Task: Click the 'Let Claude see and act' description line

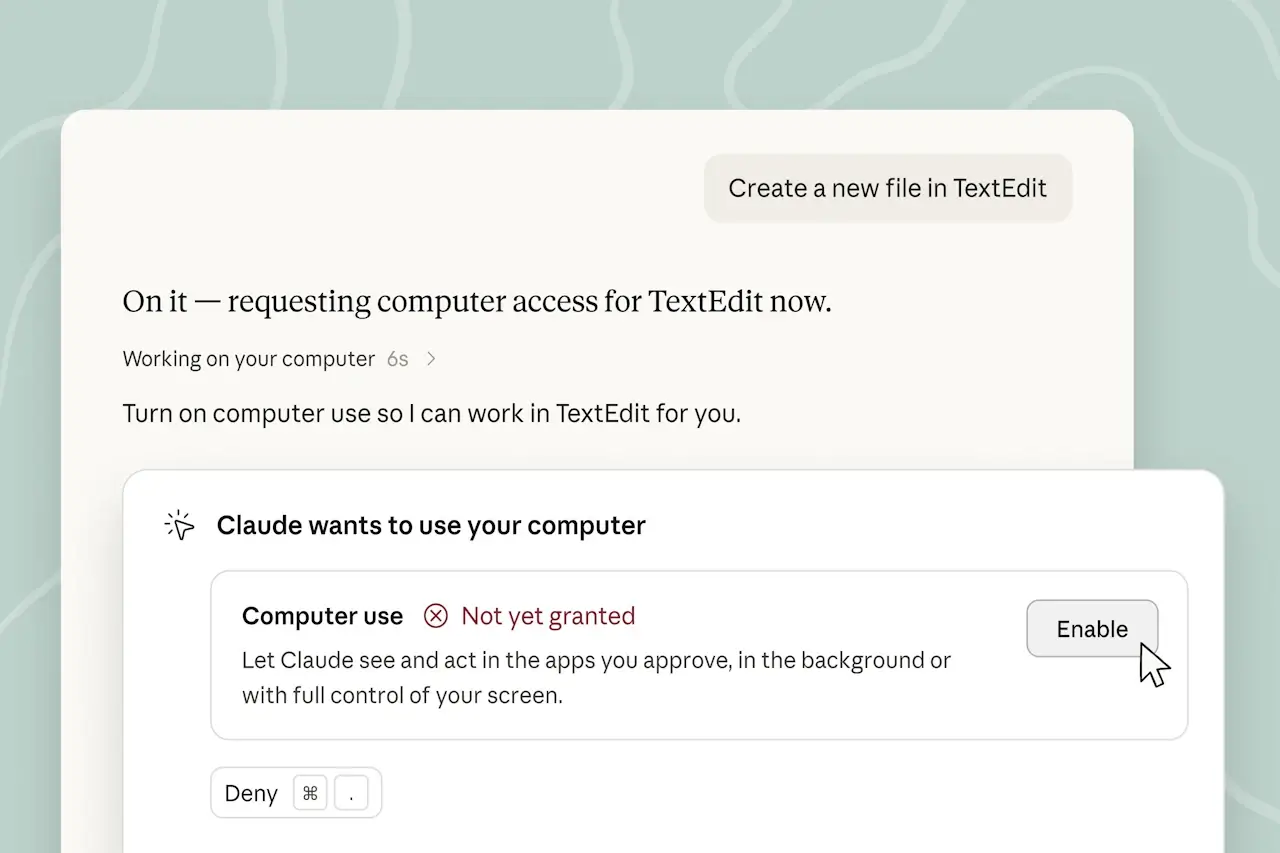Action: click(596, 660)
